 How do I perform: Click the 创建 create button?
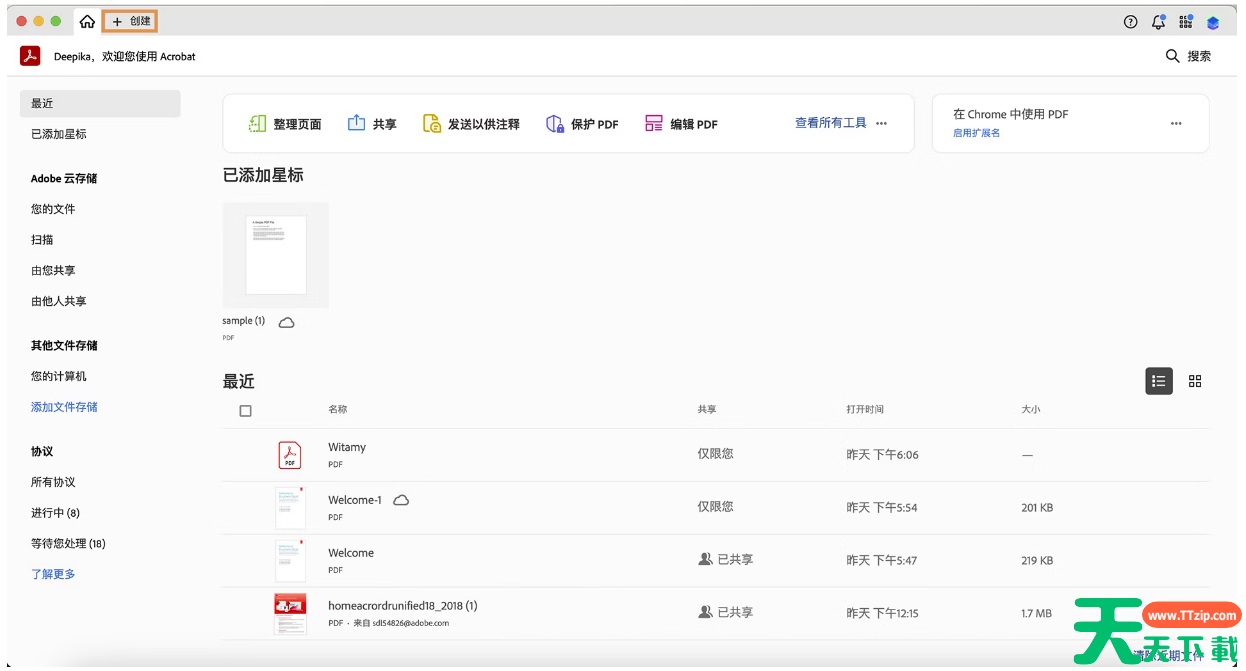(x=131, y=21)
